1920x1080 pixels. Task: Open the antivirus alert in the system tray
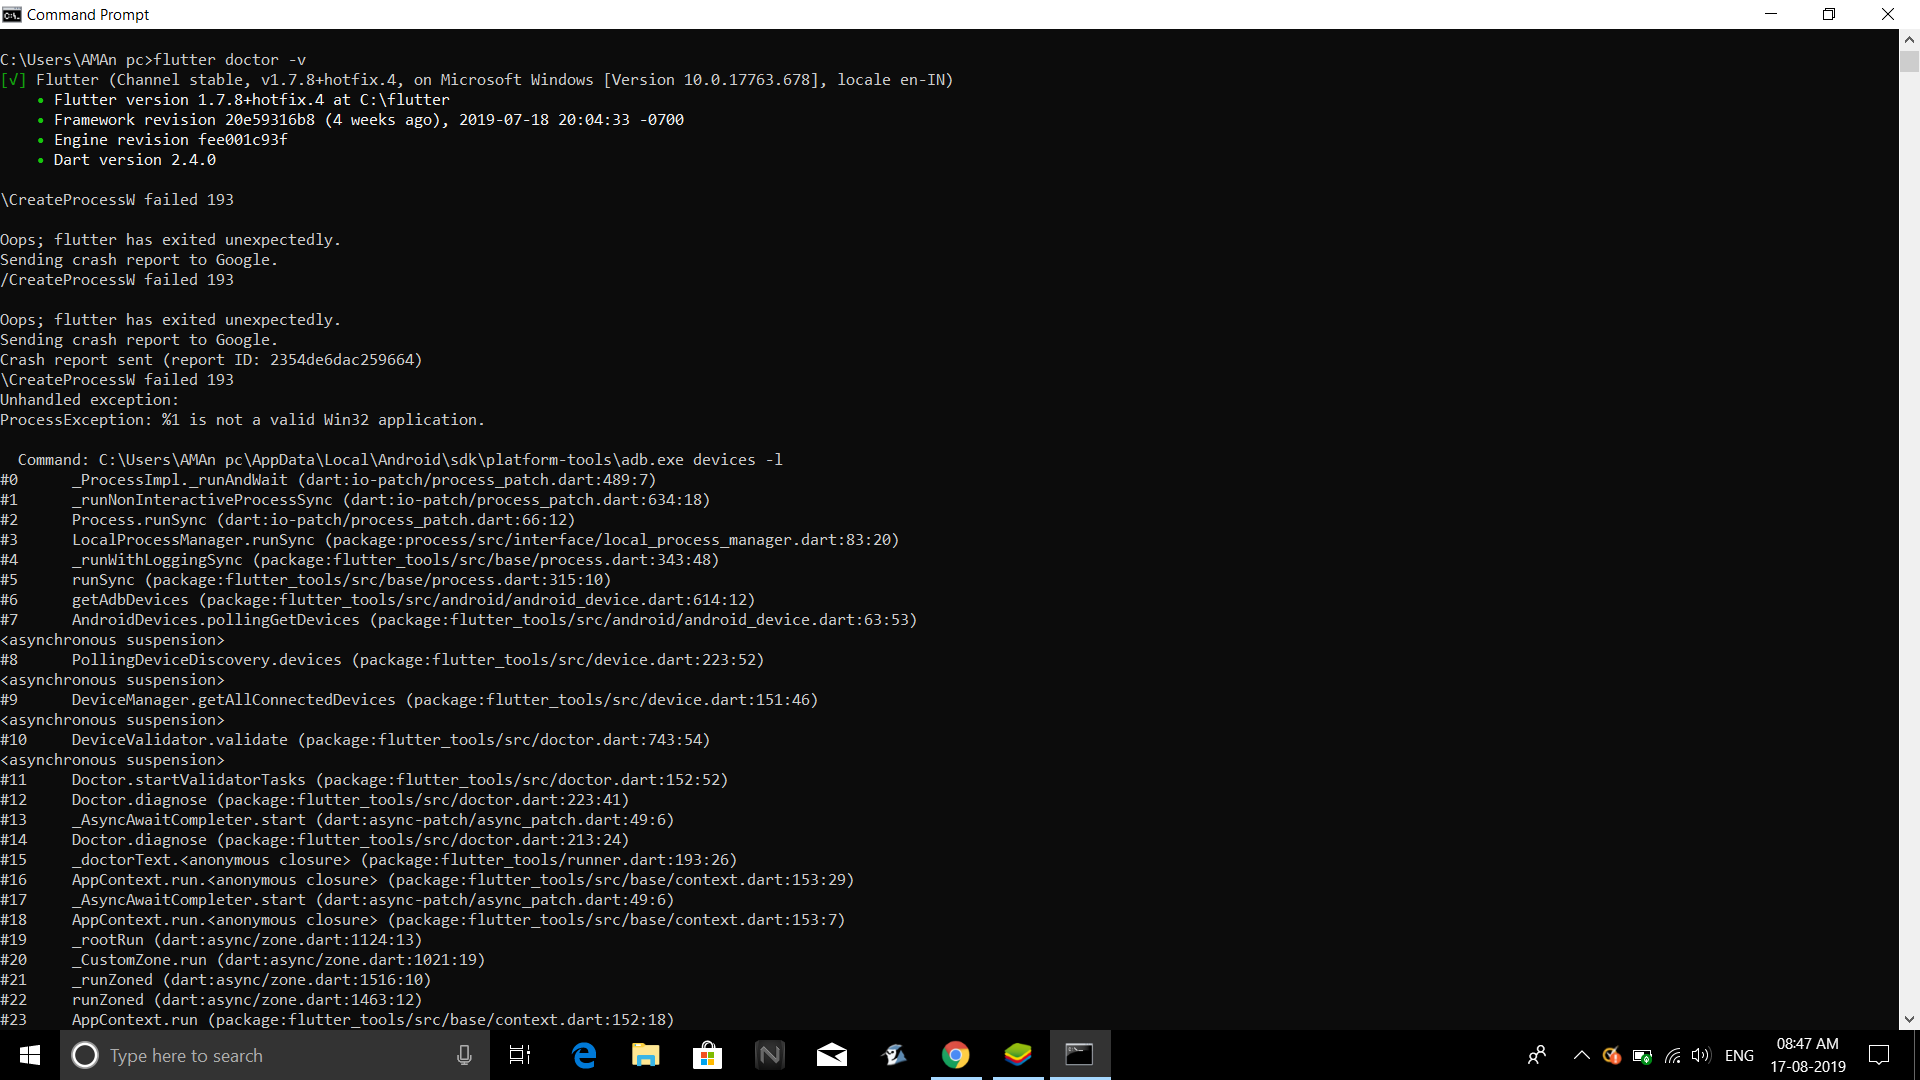pos(1612,1055)
